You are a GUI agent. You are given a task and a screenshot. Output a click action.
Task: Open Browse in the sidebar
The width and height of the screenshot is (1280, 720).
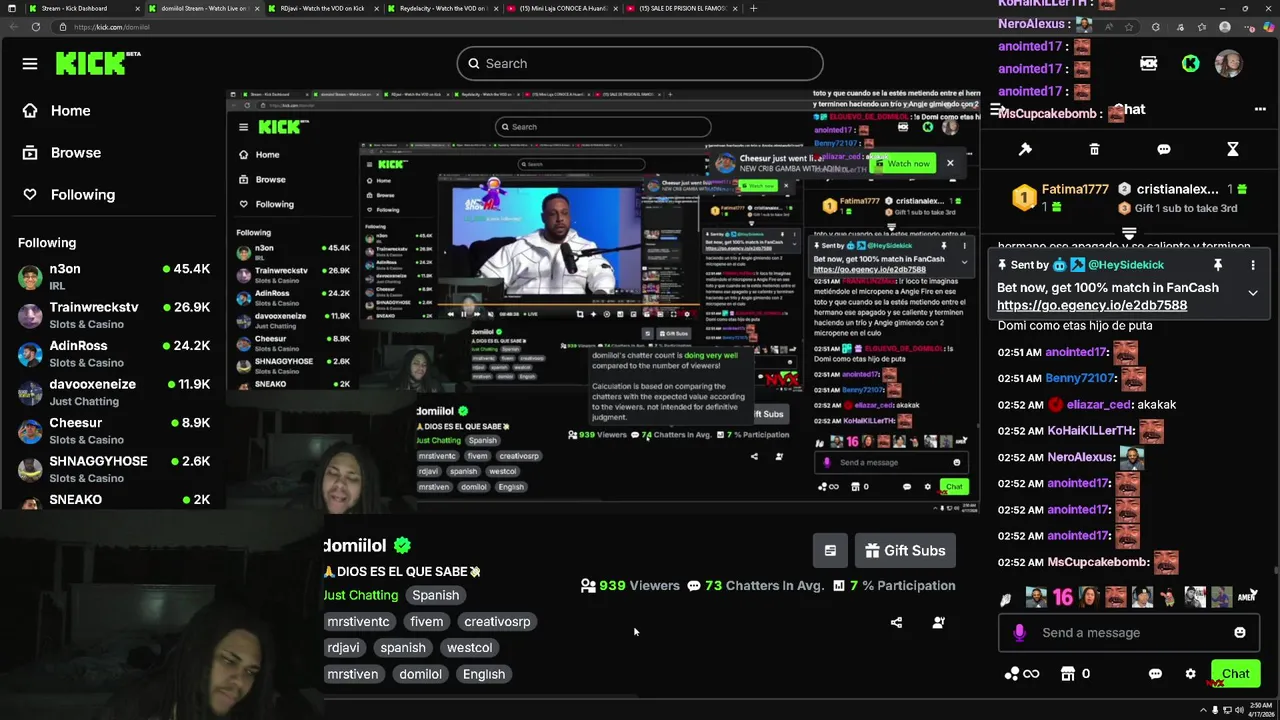click(62, 153)
